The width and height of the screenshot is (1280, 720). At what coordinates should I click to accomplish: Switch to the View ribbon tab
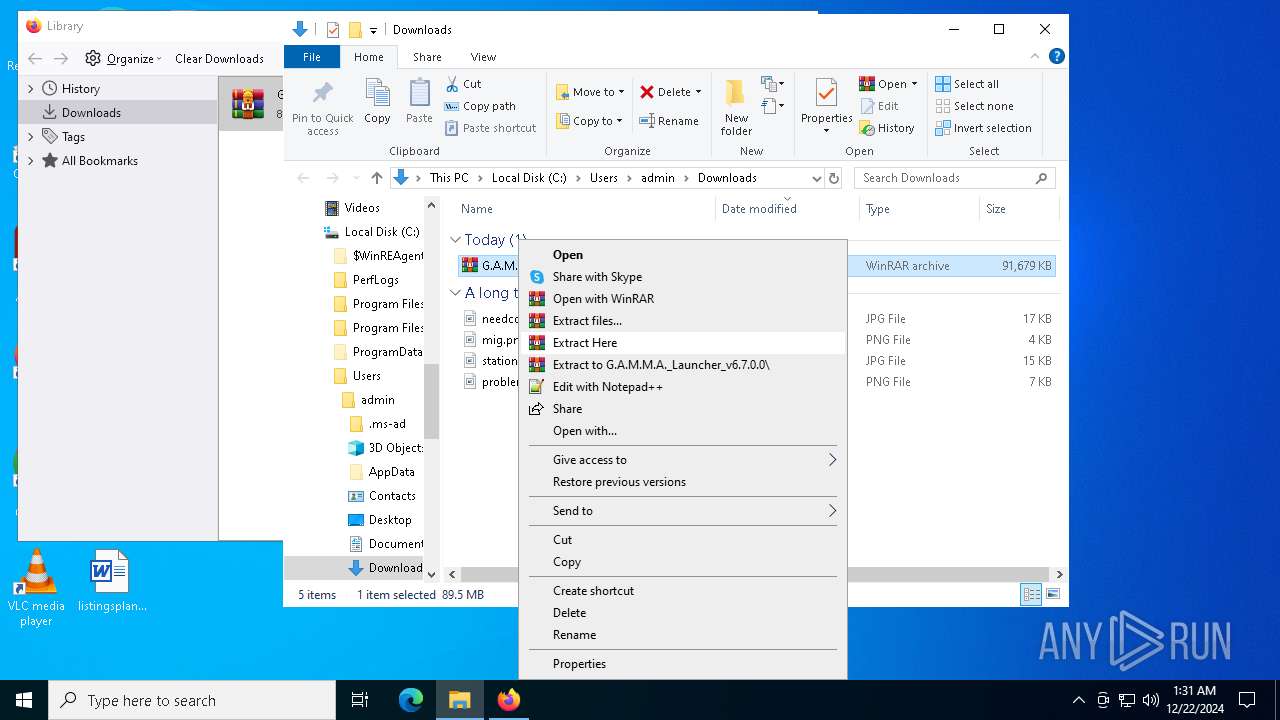click(483, 57)
